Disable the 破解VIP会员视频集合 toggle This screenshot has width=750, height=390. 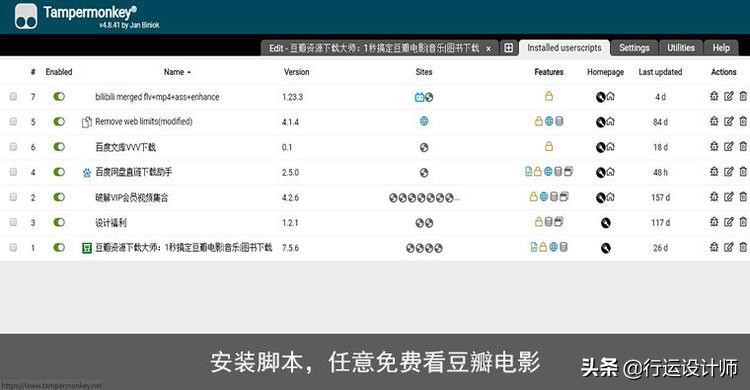coord(59,197)
